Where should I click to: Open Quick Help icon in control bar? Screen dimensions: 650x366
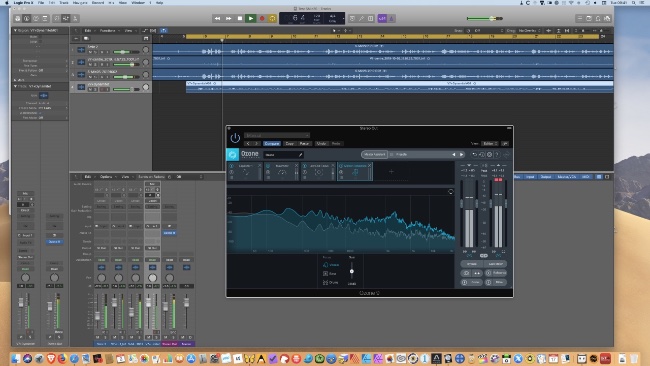(36, 18)
